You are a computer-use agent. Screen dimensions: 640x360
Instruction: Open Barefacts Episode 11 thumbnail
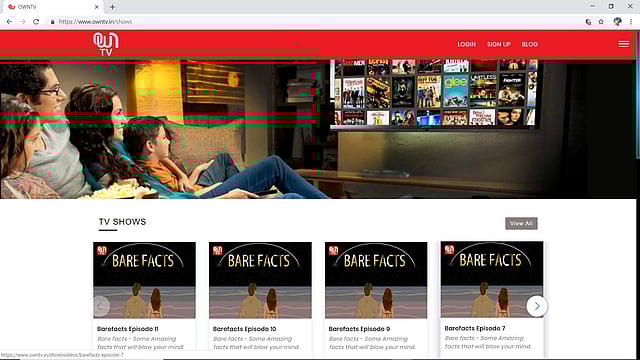(144, 280)
